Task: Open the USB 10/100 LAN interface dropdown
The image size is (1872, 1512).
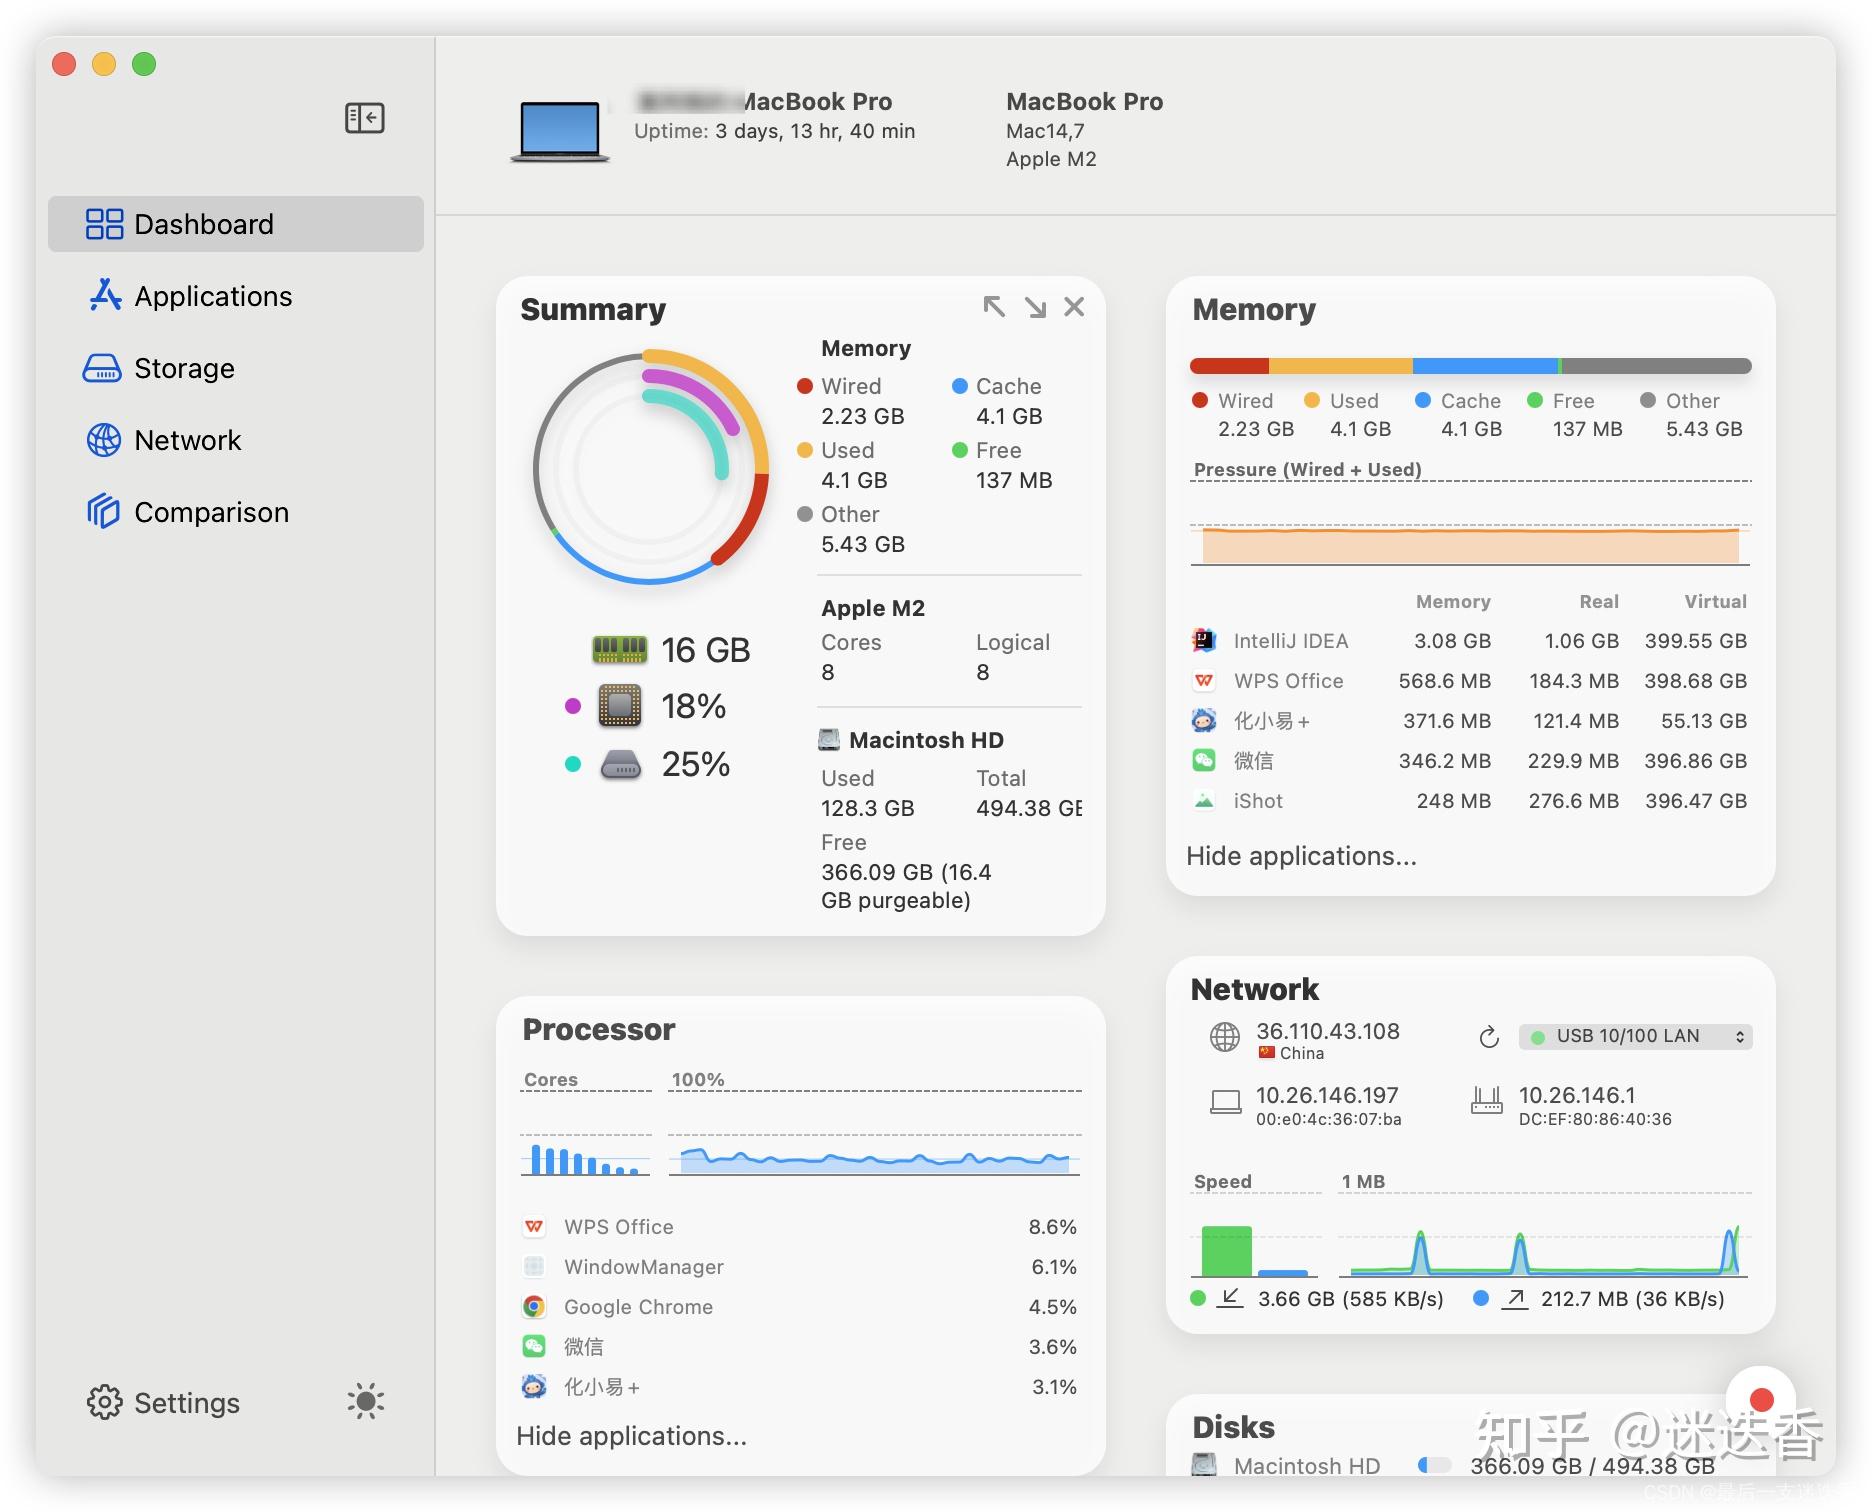Action: (x=1635, y=1036)
